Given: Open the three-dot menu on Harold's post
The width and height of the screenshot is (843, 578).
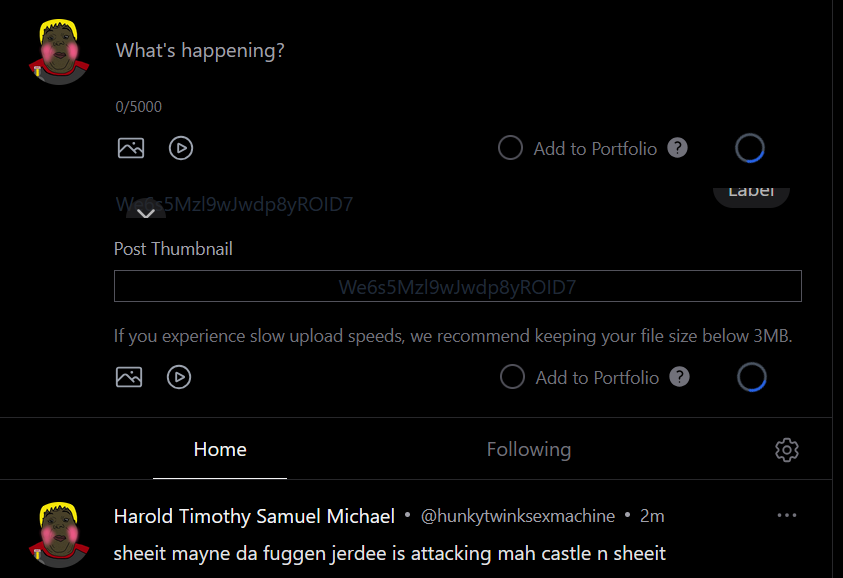Looking at the screenshot, I should tap(787, 515).
